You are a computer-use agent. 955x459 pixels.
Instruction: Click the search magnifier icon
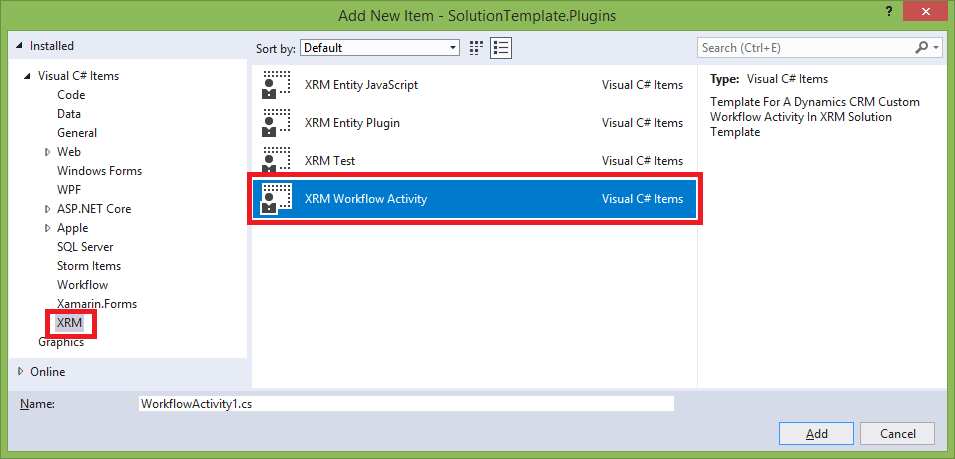922,47
